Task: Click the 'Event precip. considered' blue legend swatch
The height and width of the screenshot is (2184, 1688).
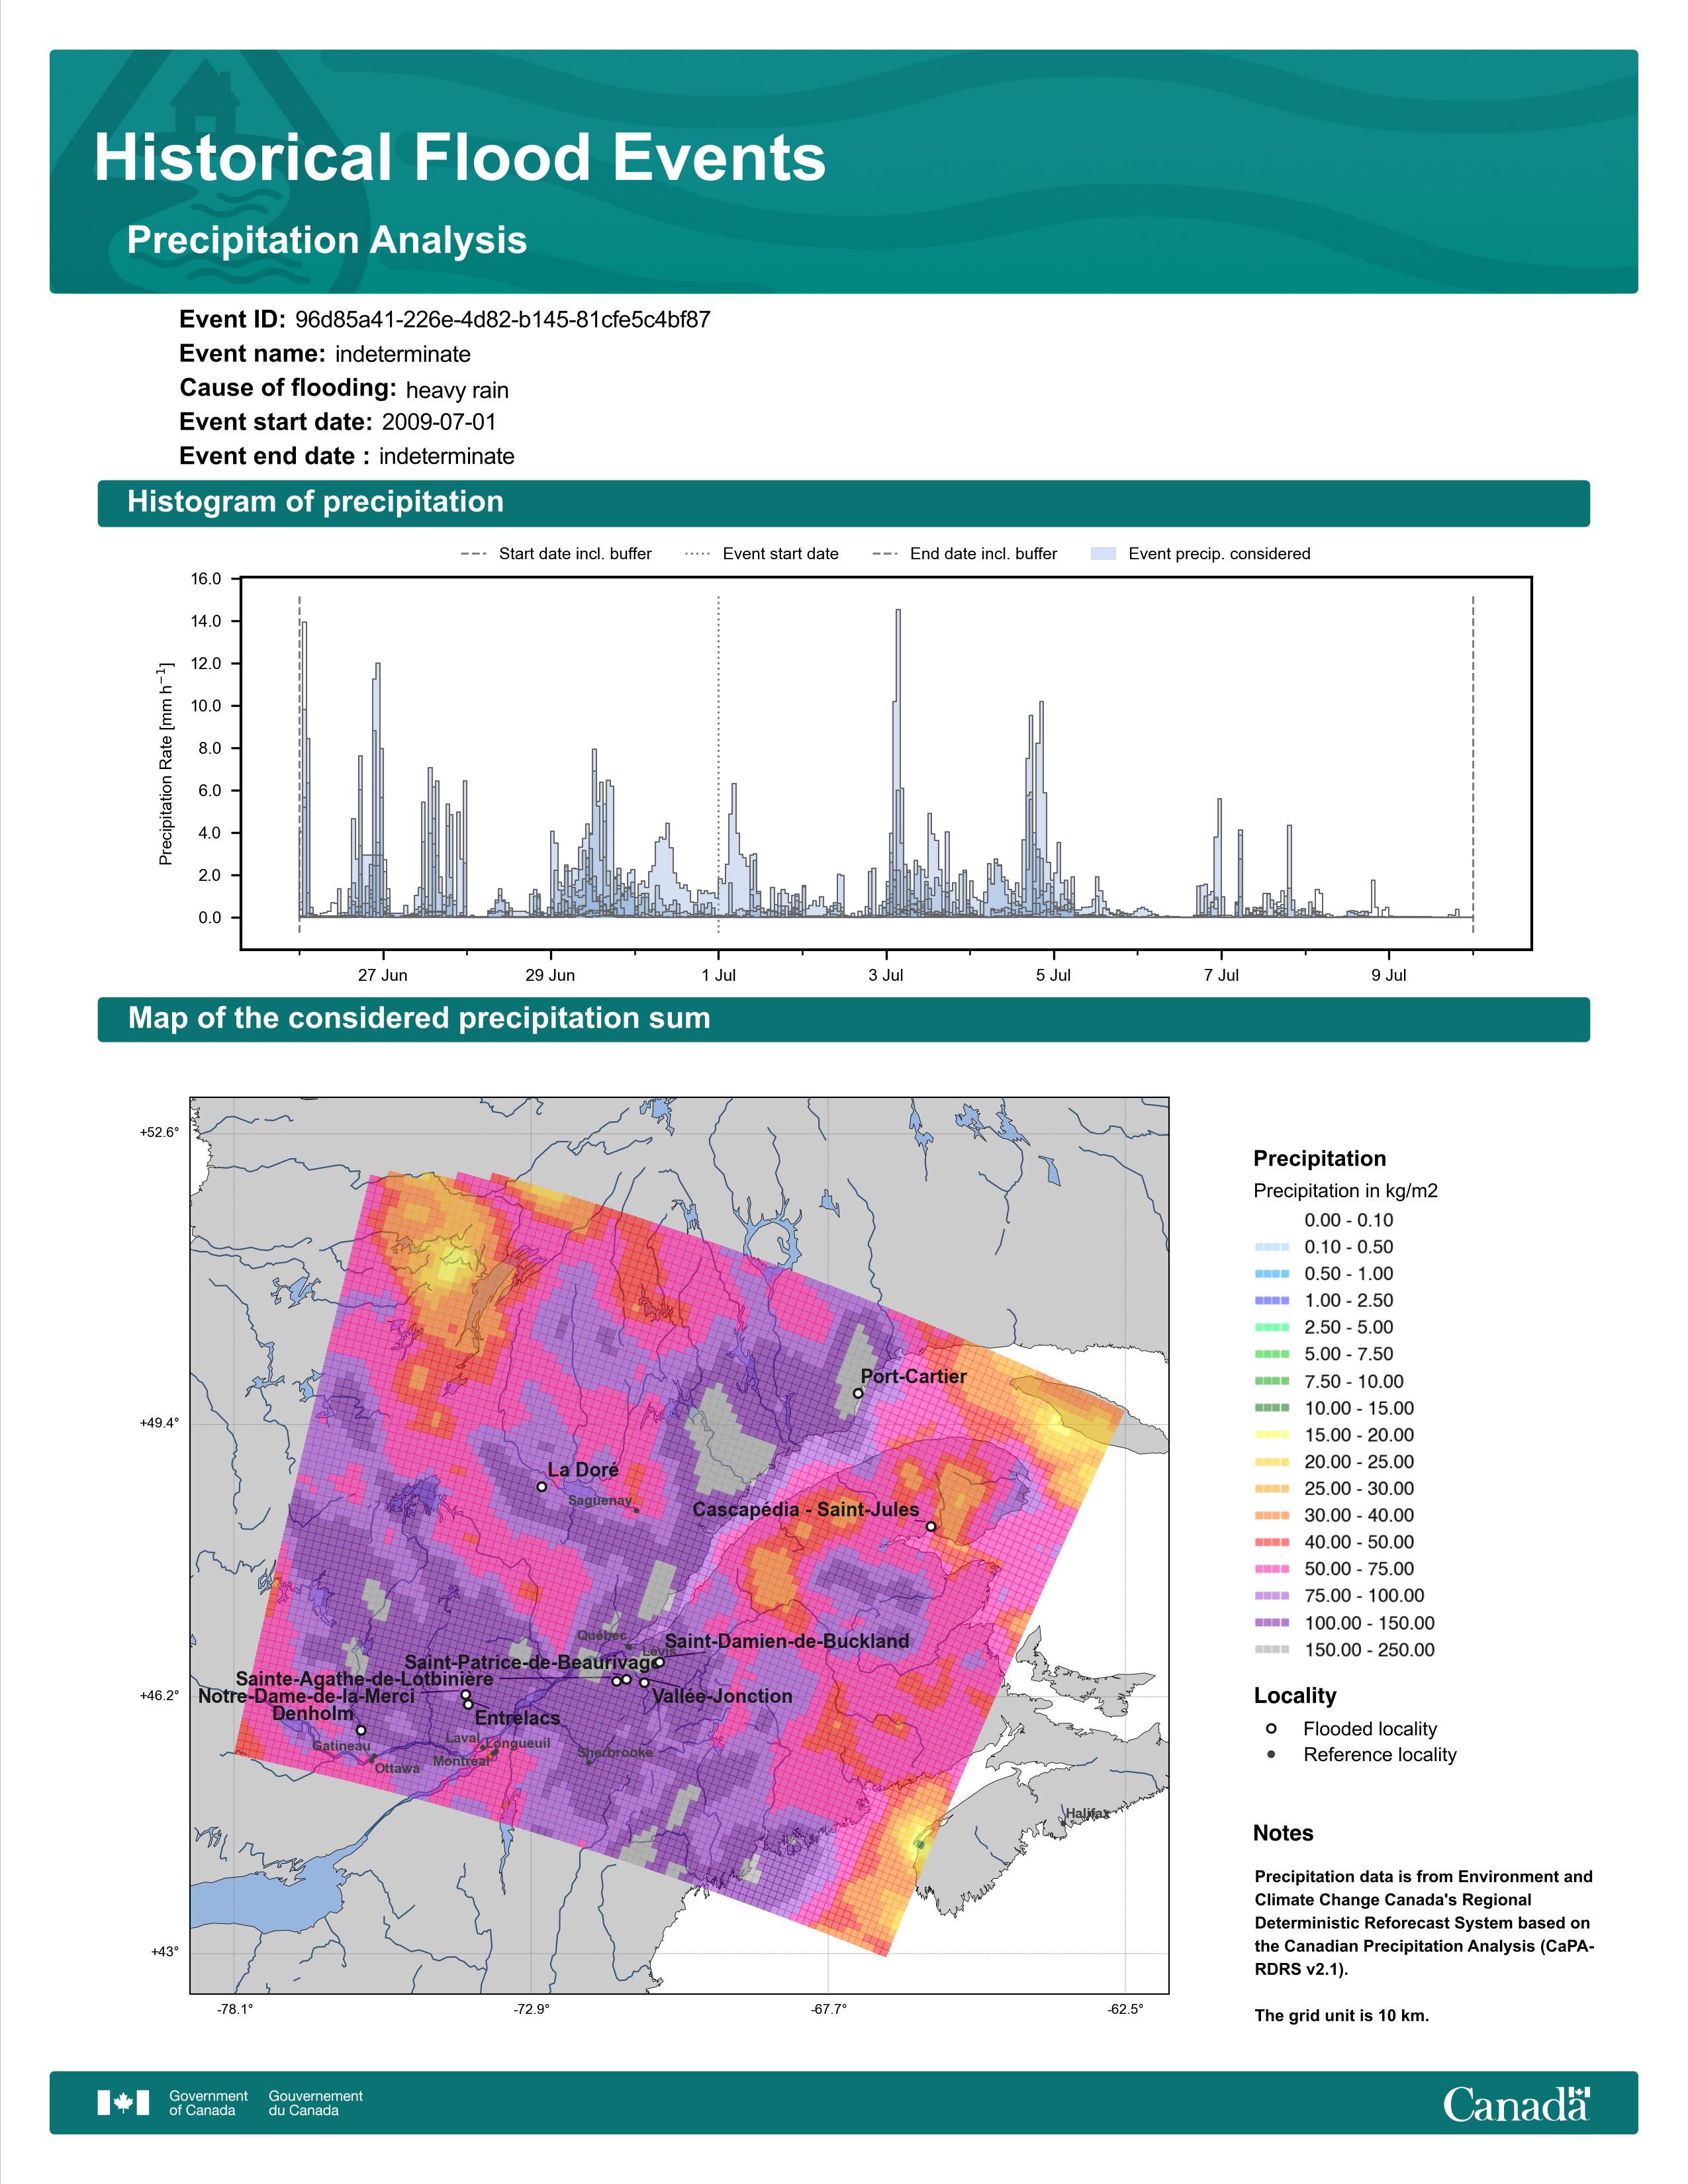Action: [x=1103, y=554]
